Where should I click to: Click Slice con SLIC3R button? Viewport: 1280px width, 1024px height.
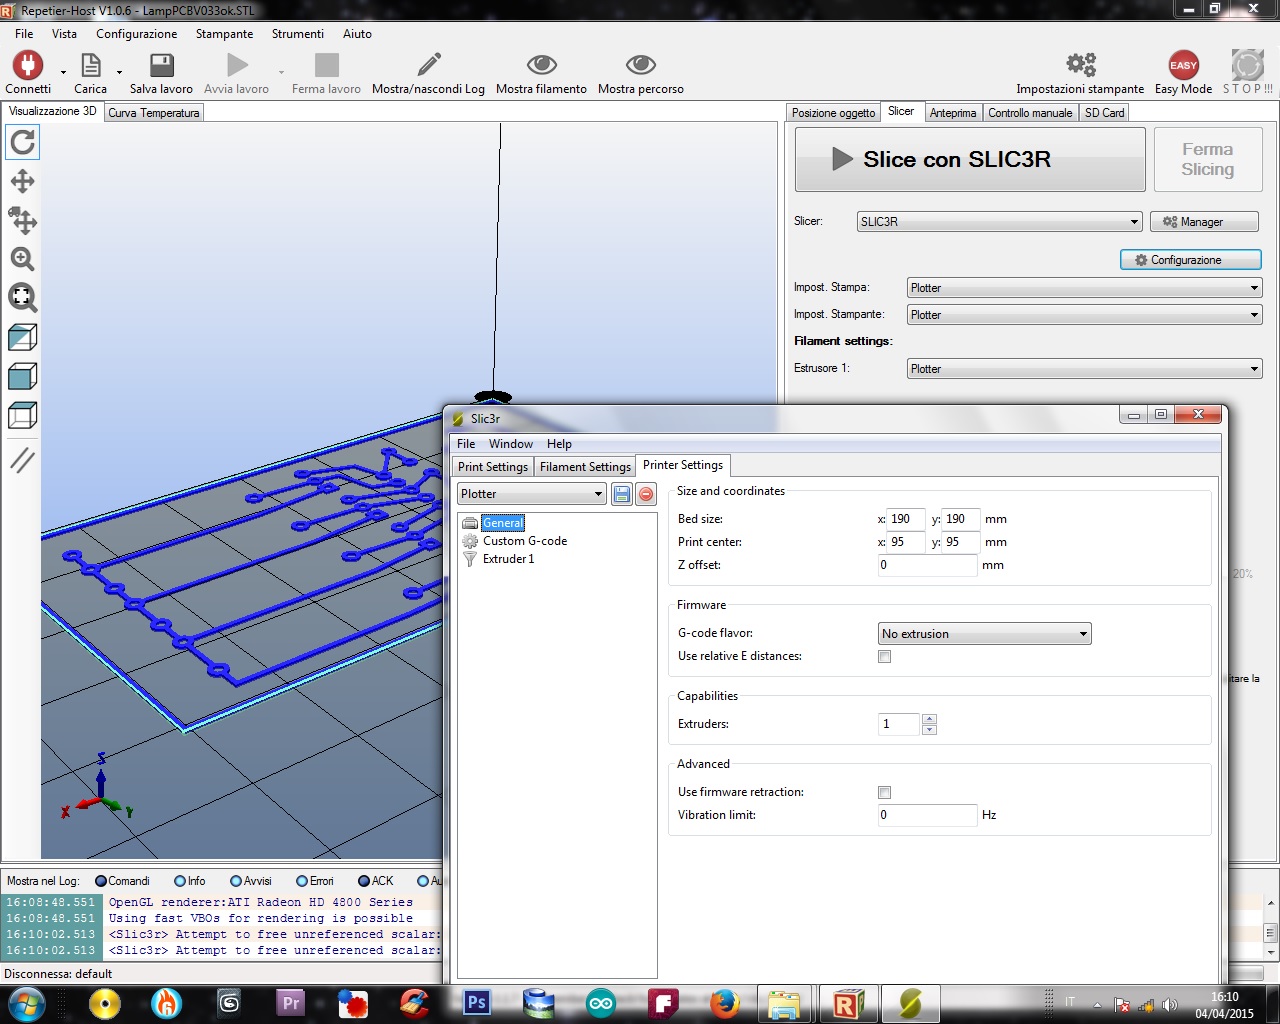click(970, 159)
